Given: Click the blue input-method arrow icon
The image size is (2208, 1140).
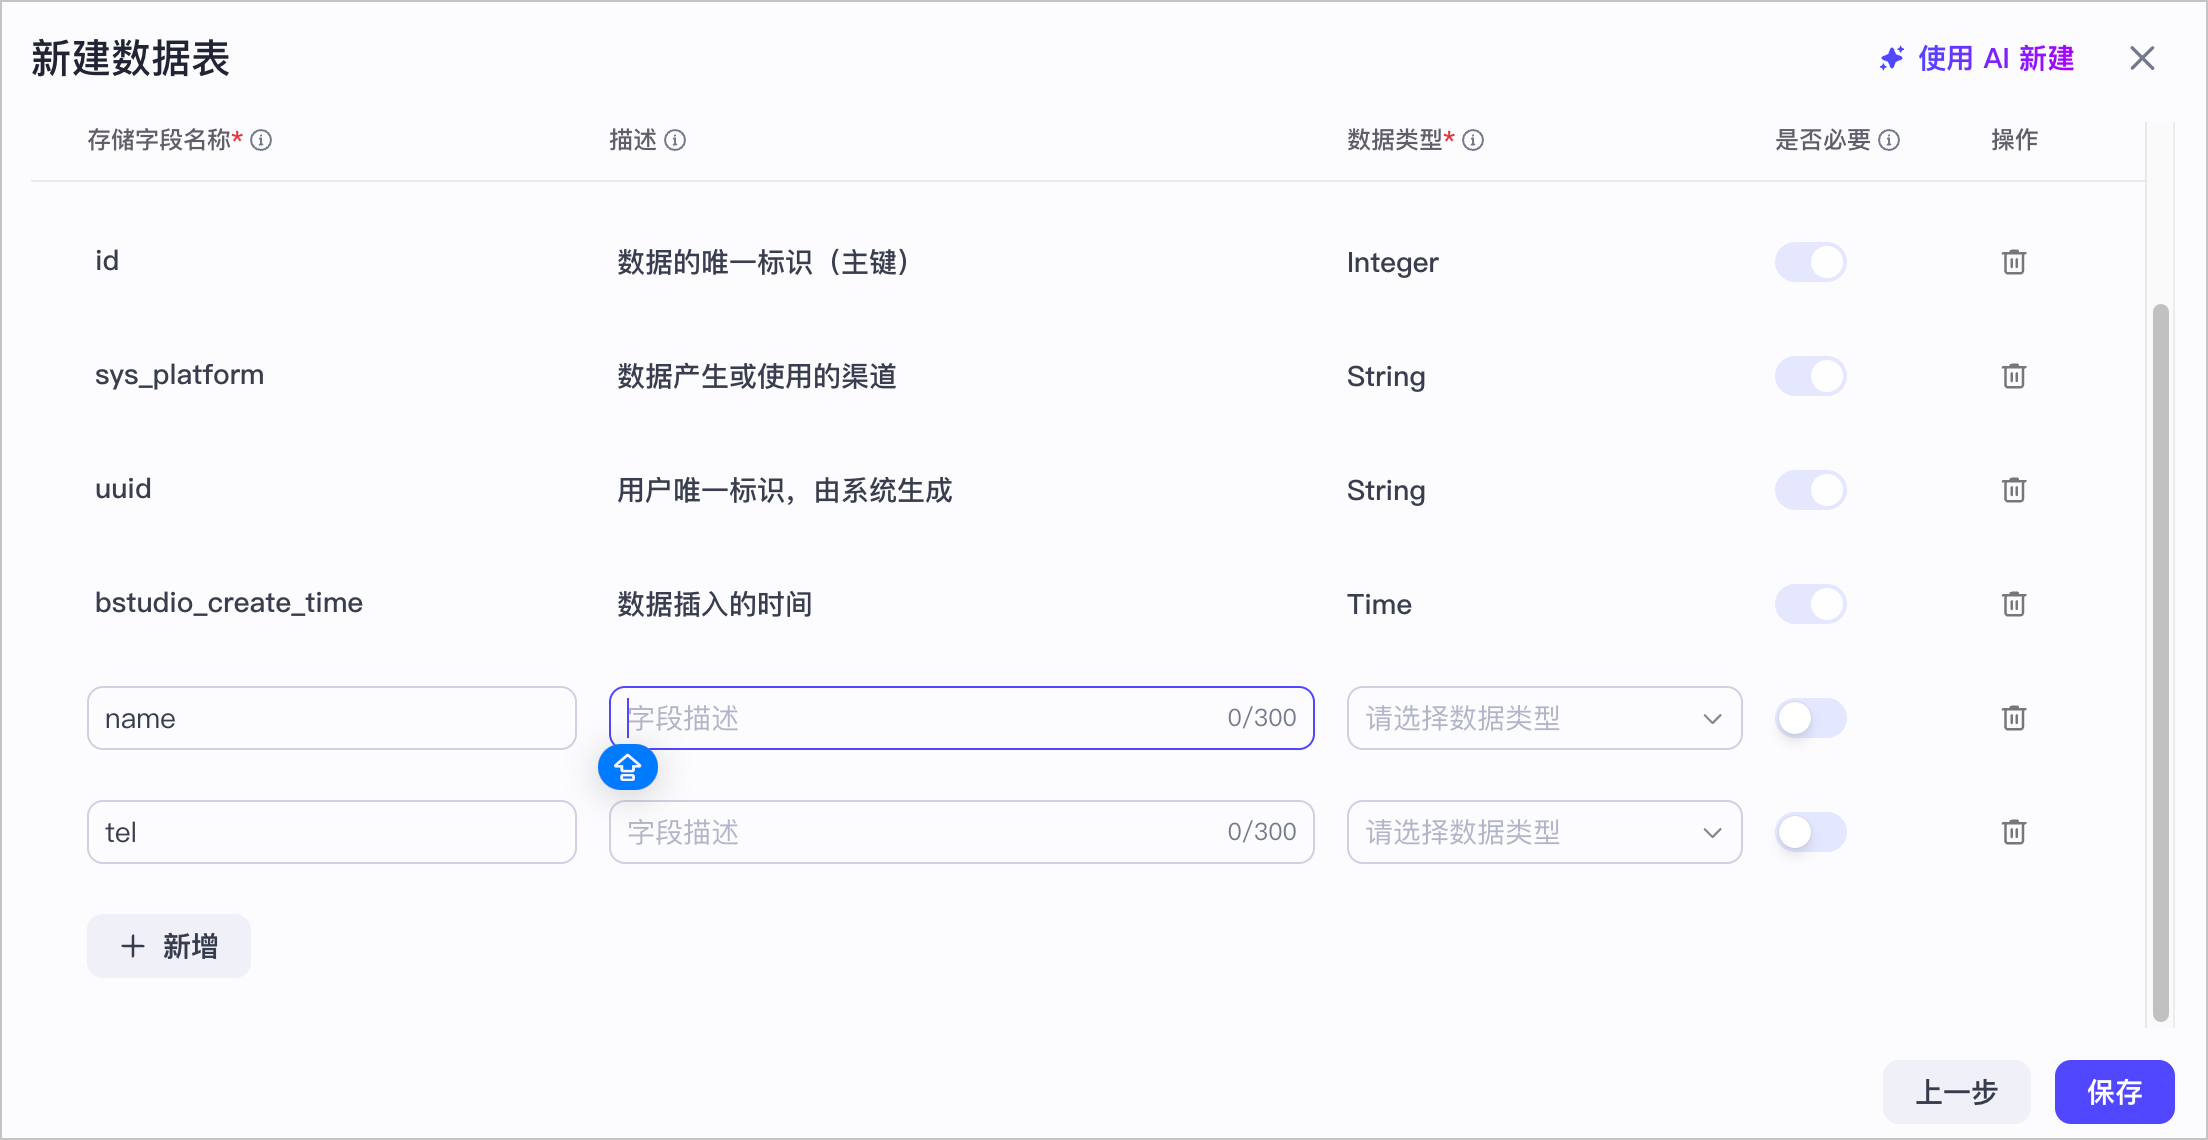Looking at the screenshot, I should [628, 767].
